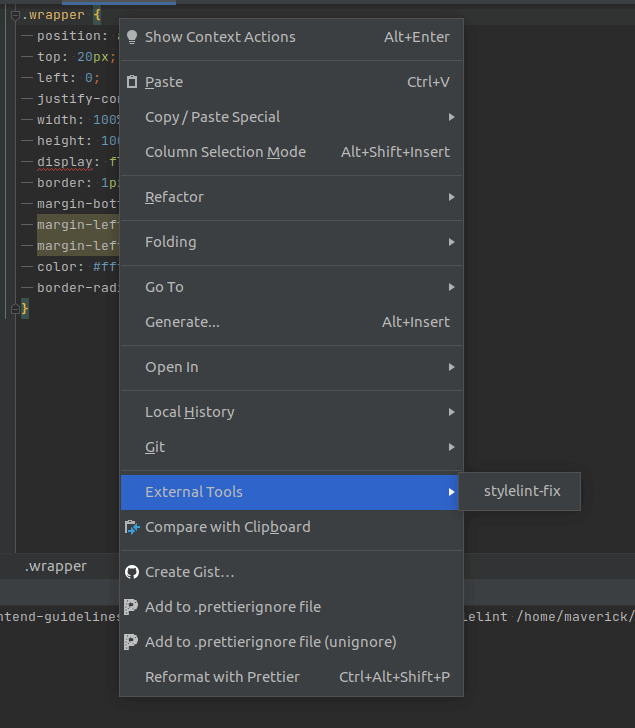The image size is (635, 728).
Task: Click the closing fold marker at closing brace
Action: click(15, 310)
